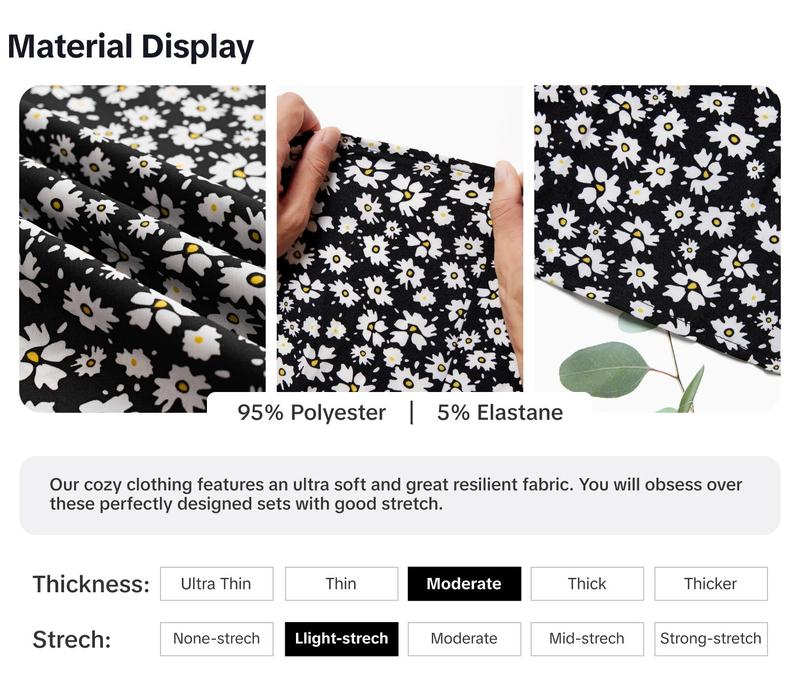800x686 pixels.
Task: Click the Material Display heading
Action: point(131,46)
